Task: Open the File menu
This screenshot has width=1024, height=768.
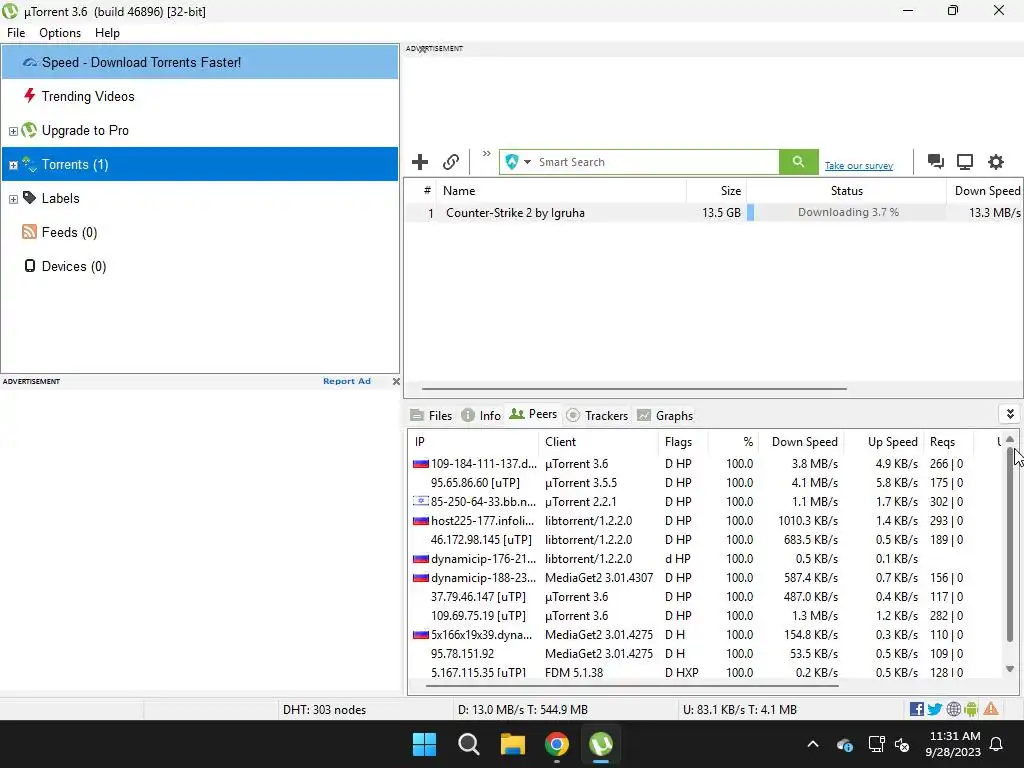Action: click(x=16, y=33)
